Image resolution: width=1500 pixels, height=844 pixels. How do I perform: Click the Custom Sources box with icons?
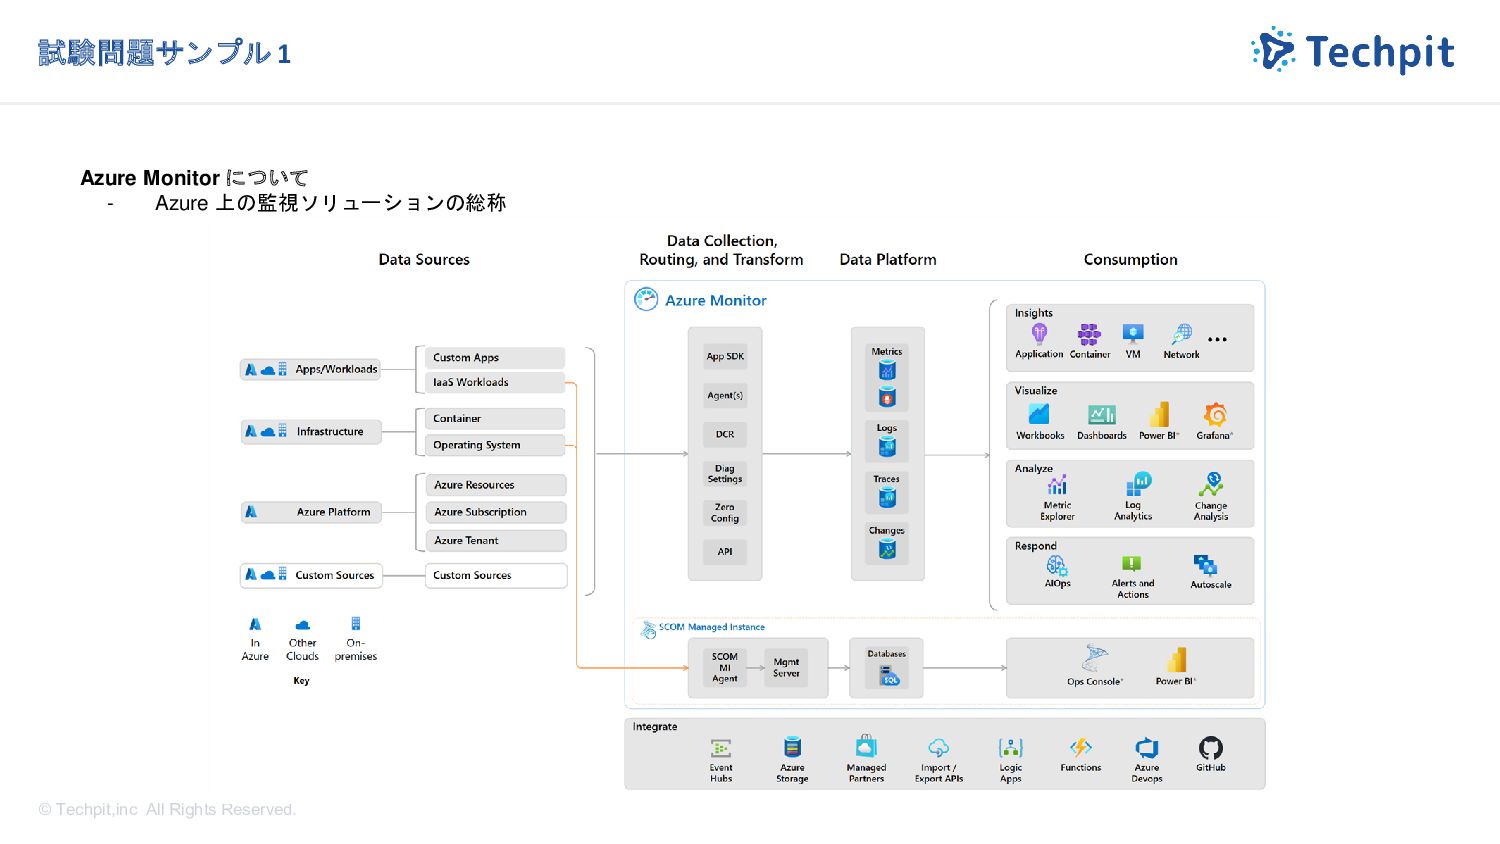(x=311, y=575)
